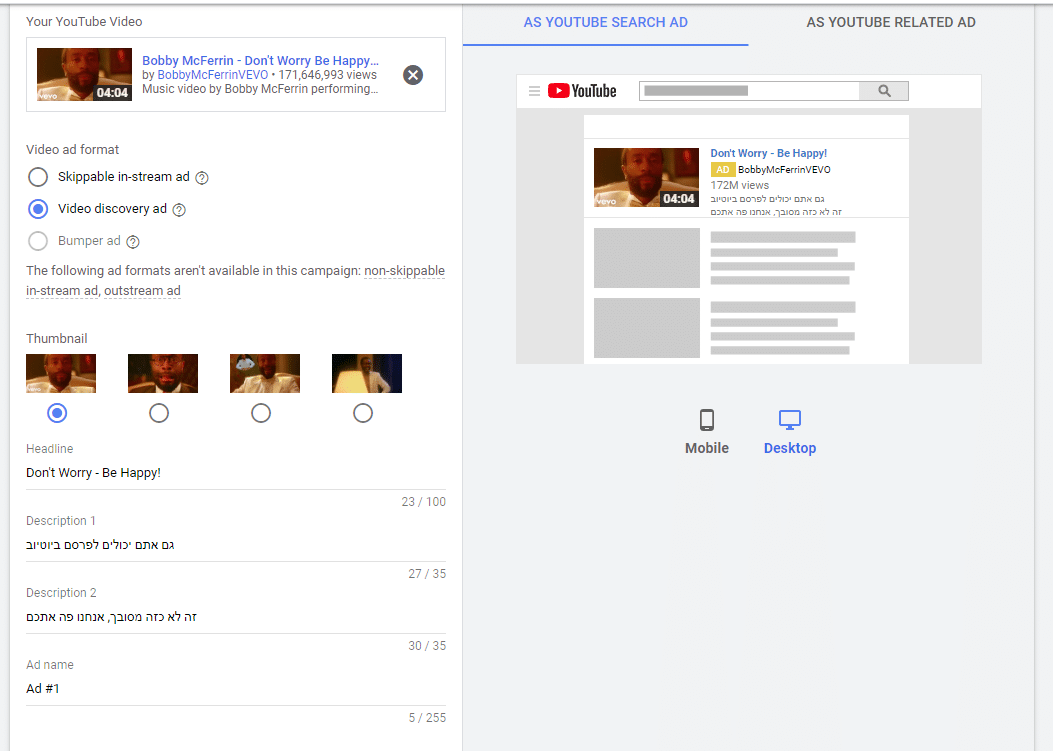Edit the Description 2 field
The width and height of the screenshot is (1053, 751).
click(236, 617)
